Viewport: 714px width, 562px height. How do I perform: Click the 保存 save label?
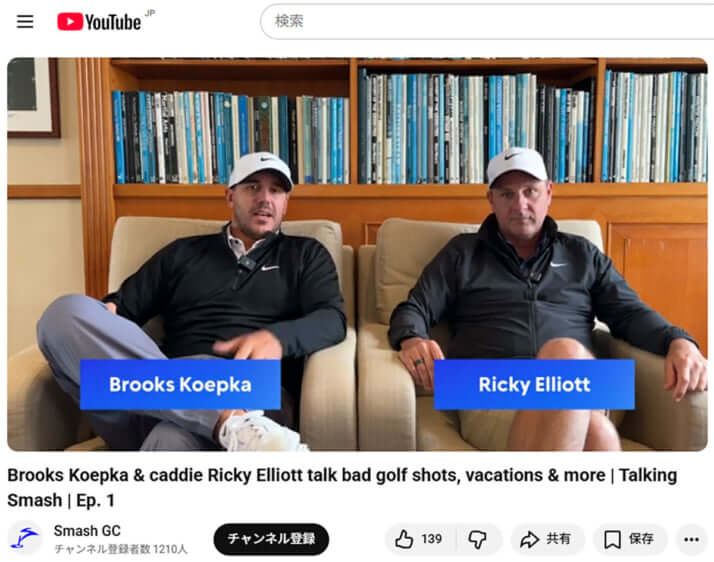641,539
